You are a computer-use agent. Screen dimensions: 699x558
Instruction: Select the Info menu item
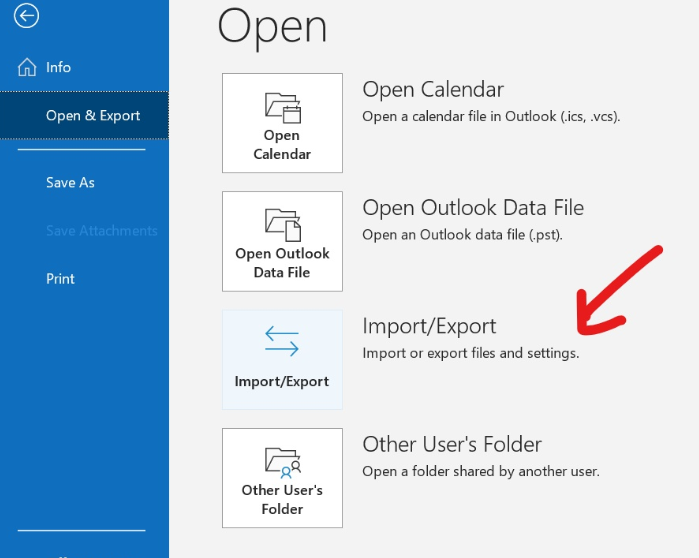tap(58, 67)
